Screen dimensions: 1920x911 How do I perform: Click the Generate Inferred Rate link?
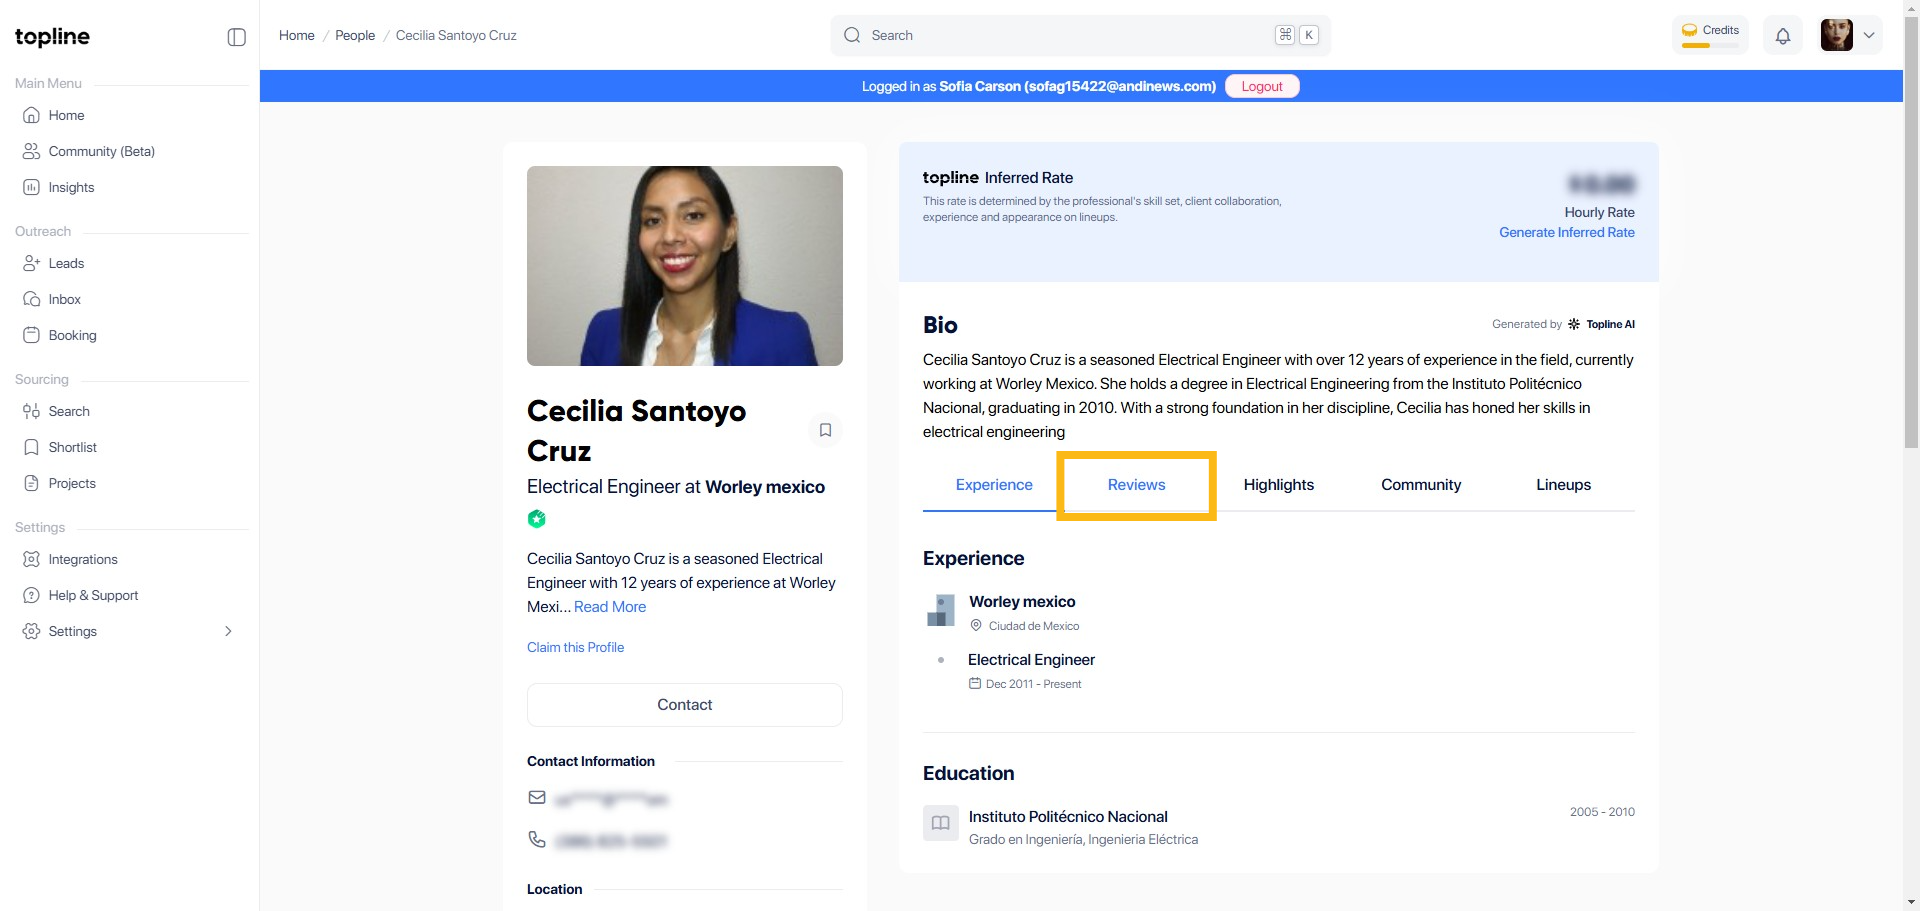1566,233
